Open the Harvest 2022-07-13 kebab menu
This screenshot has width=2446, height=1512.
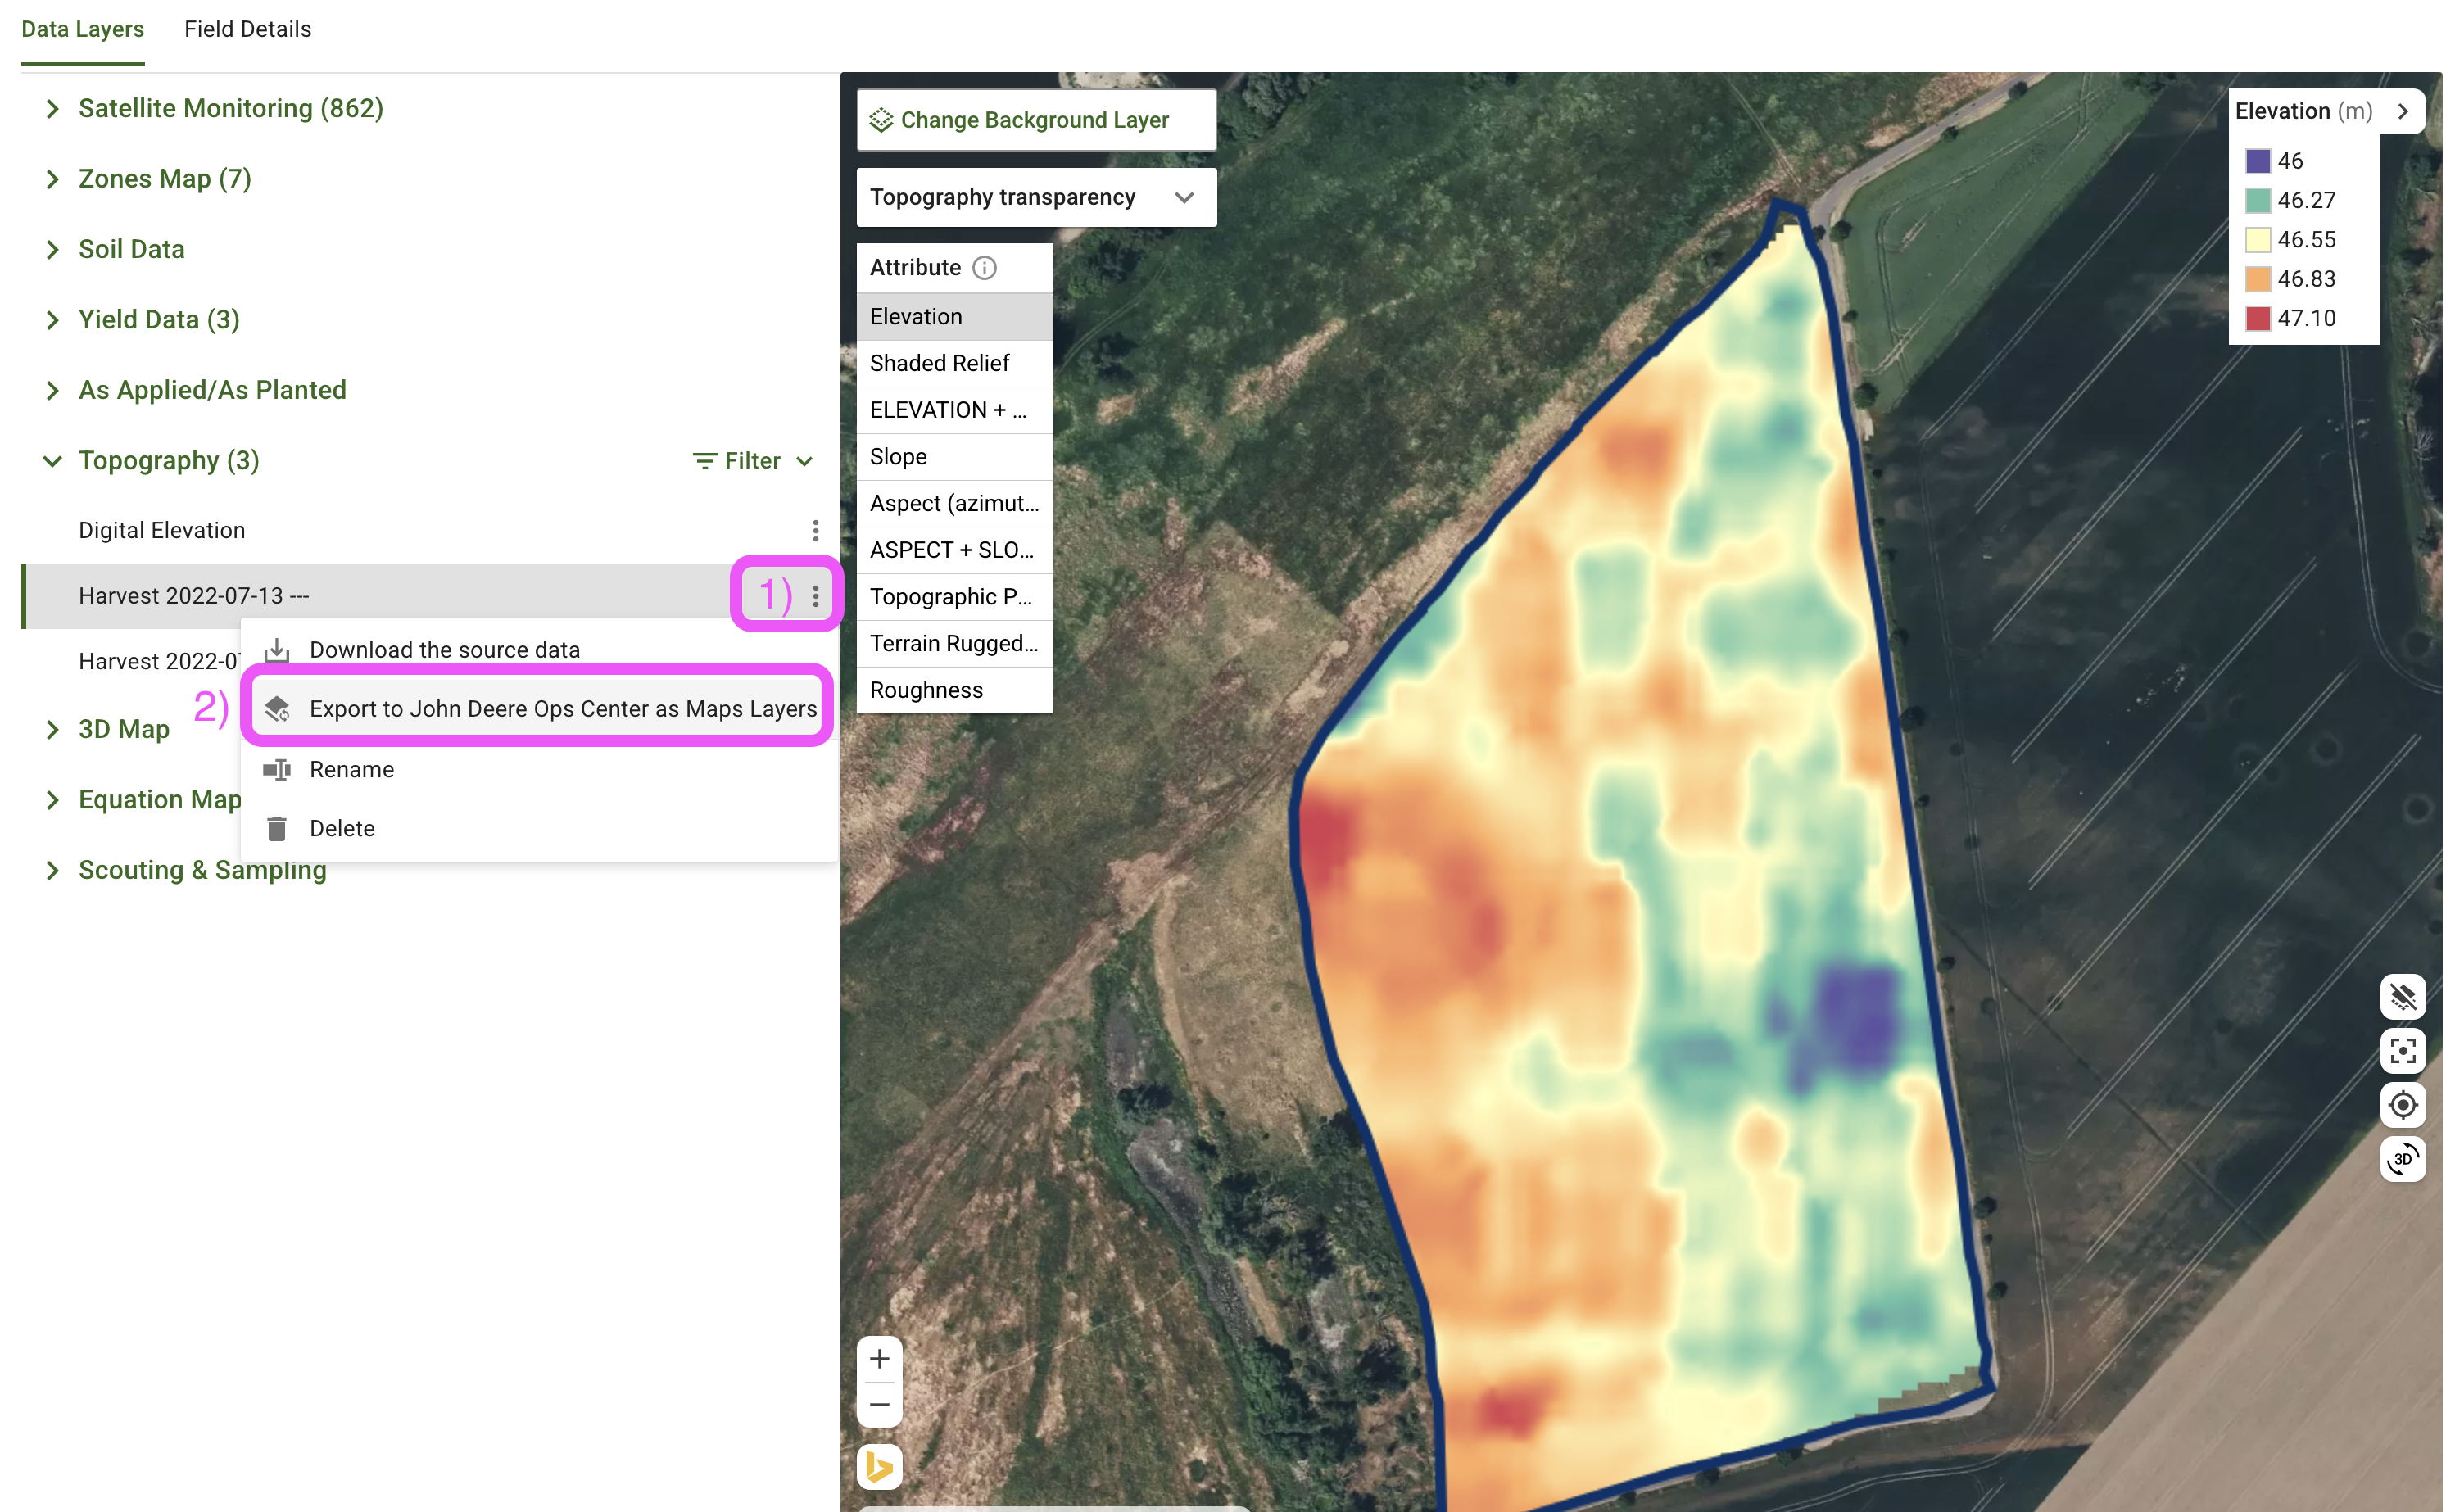[815, 596]
